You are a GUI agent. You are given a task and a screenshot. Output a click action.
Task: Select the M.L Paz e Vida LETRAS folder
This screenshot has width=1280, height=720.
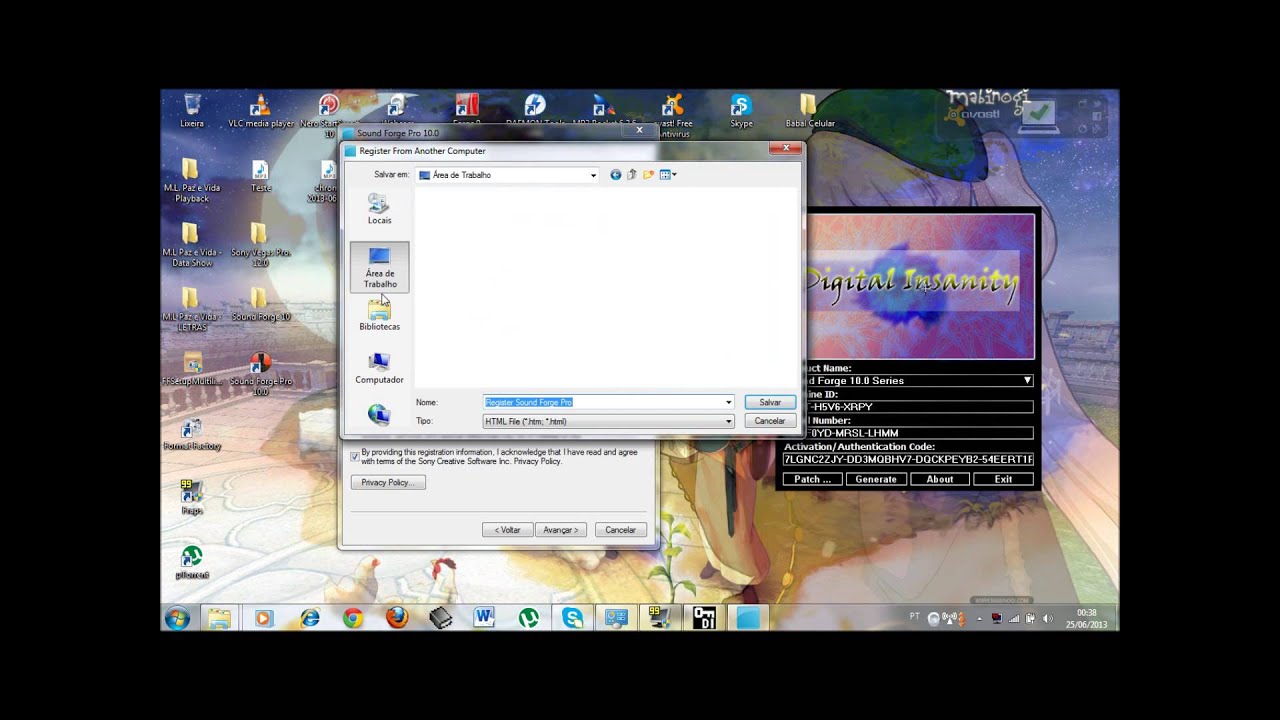click(192, 310)
